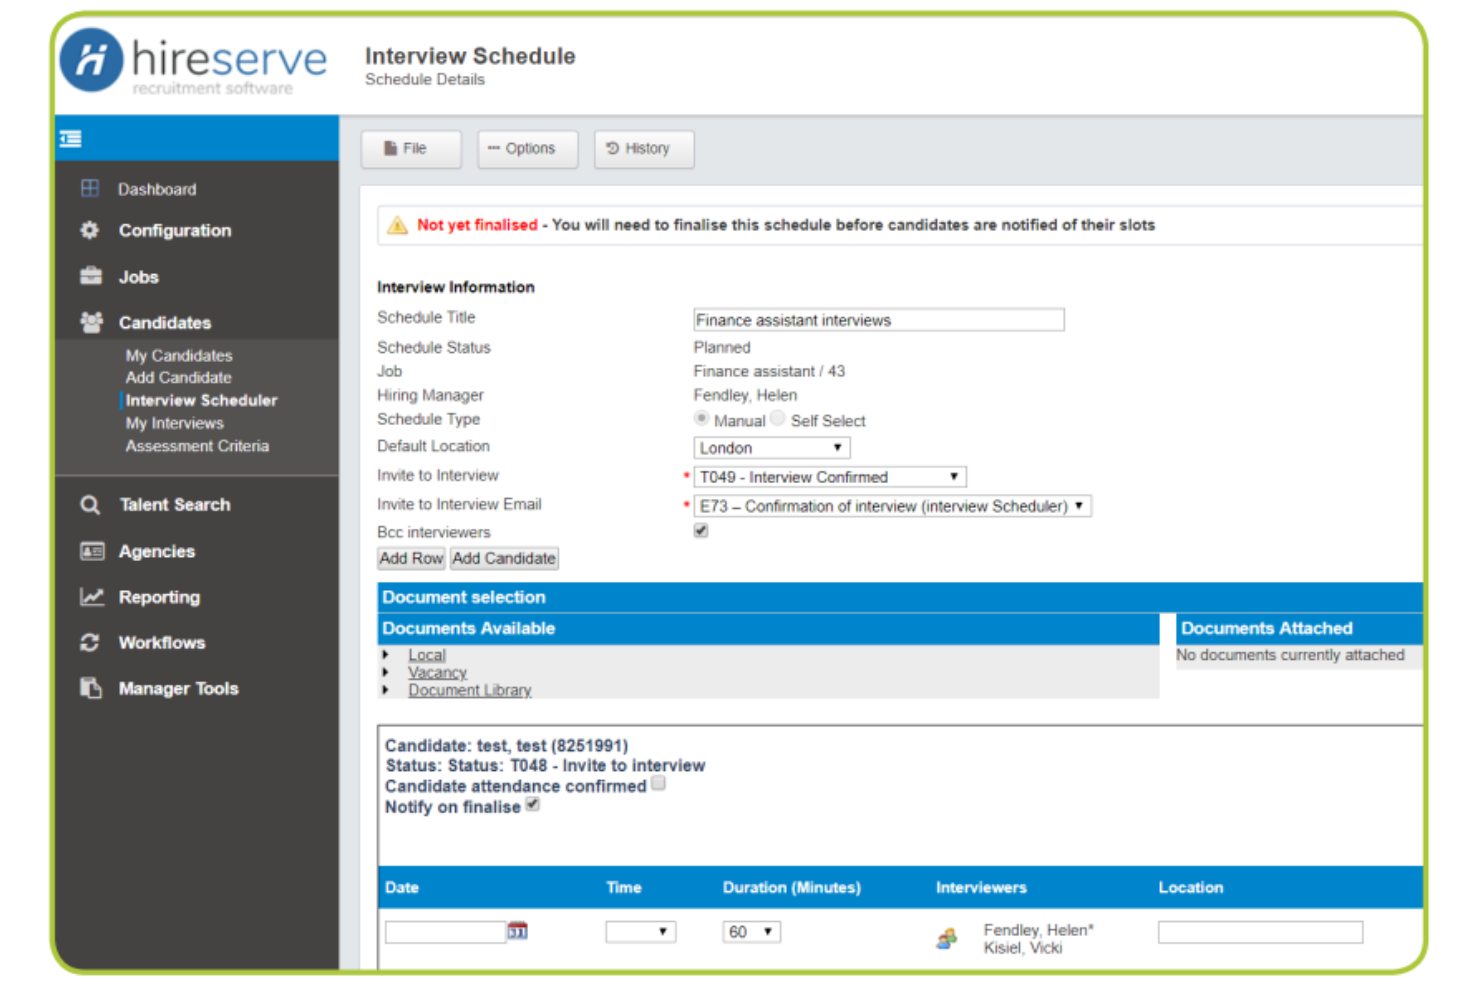
Task: Open My Candidates in sidebar
Action: click(179, 355)
